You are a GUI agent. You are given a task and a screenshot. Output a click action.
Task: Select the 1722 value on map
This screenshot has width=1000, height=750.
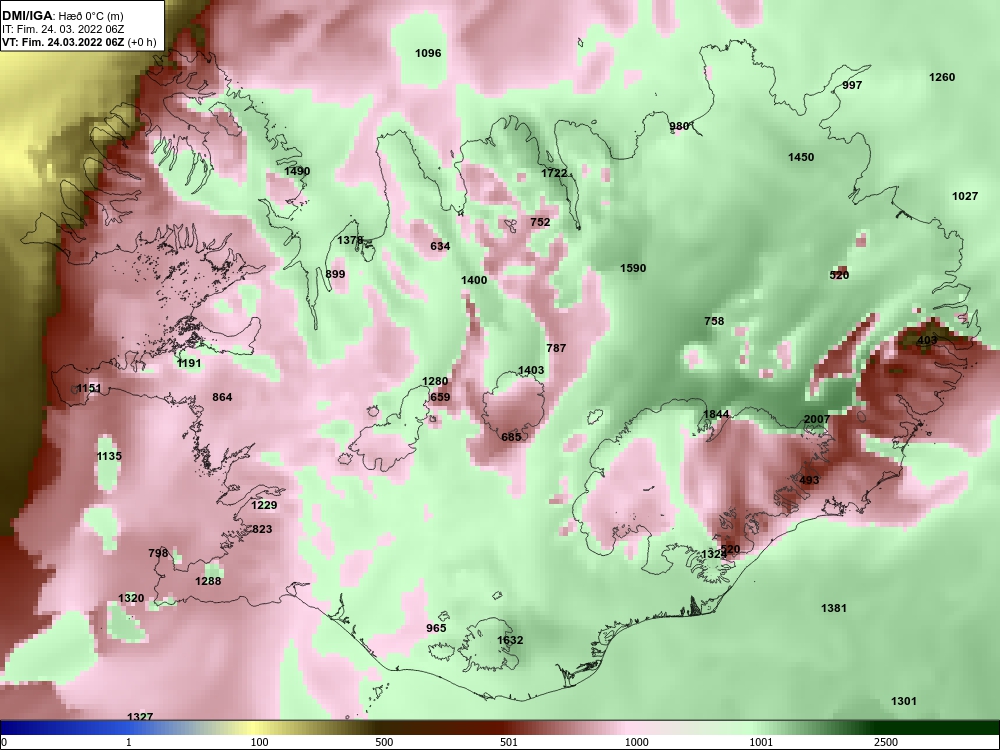pos(554,173)
